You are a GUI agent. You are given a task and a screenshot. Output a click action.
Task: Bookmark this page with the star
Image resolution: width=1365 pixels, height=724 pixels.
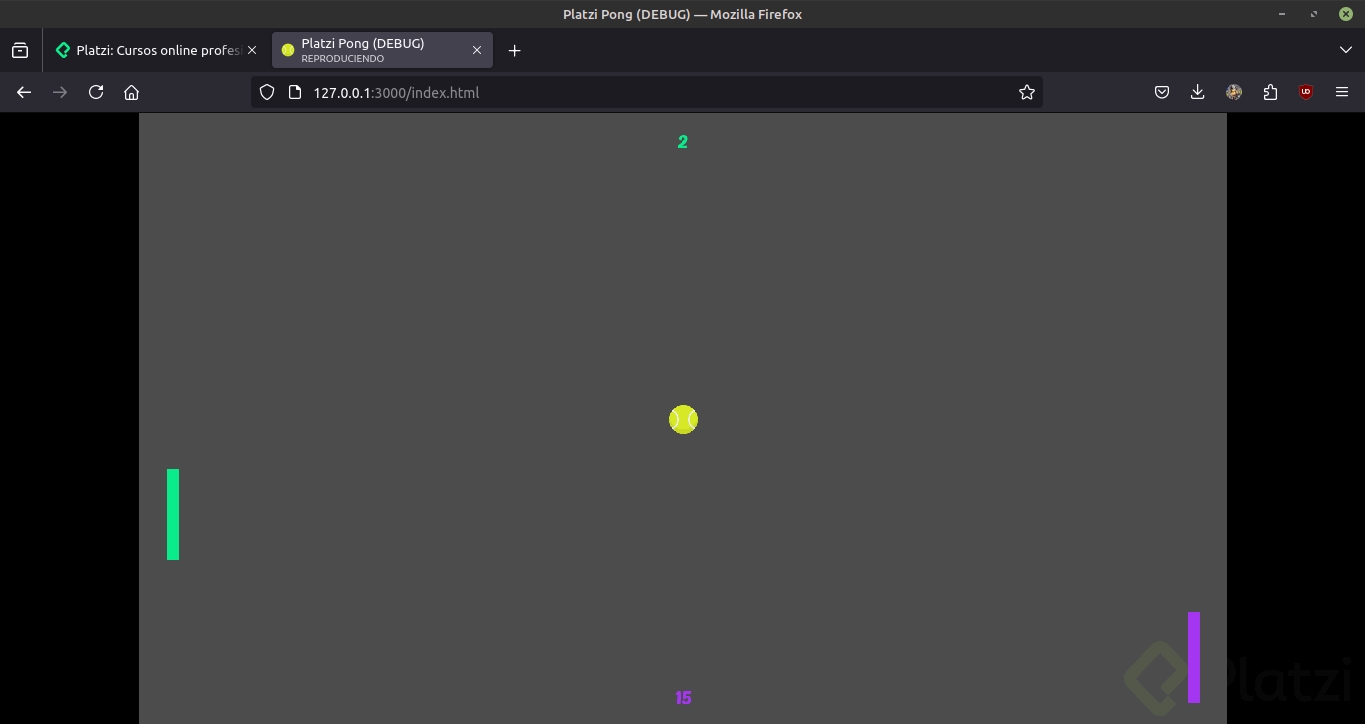[1026, 92]
